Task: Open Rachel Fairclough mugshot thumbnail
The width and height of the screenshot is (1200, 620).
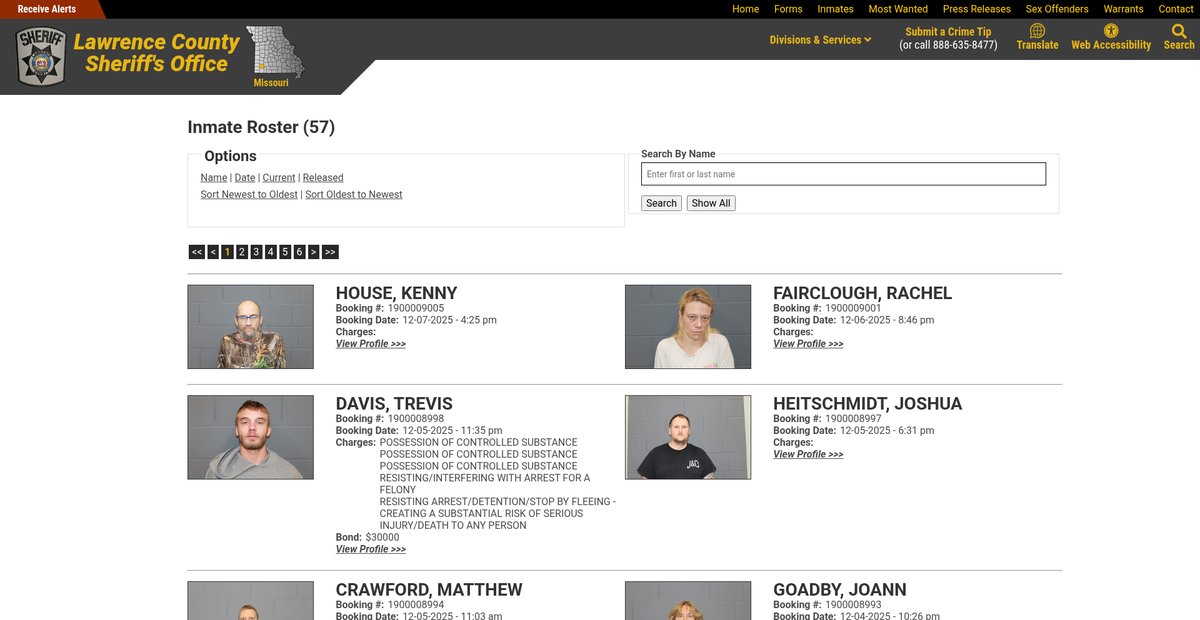Action: point(688,327)
